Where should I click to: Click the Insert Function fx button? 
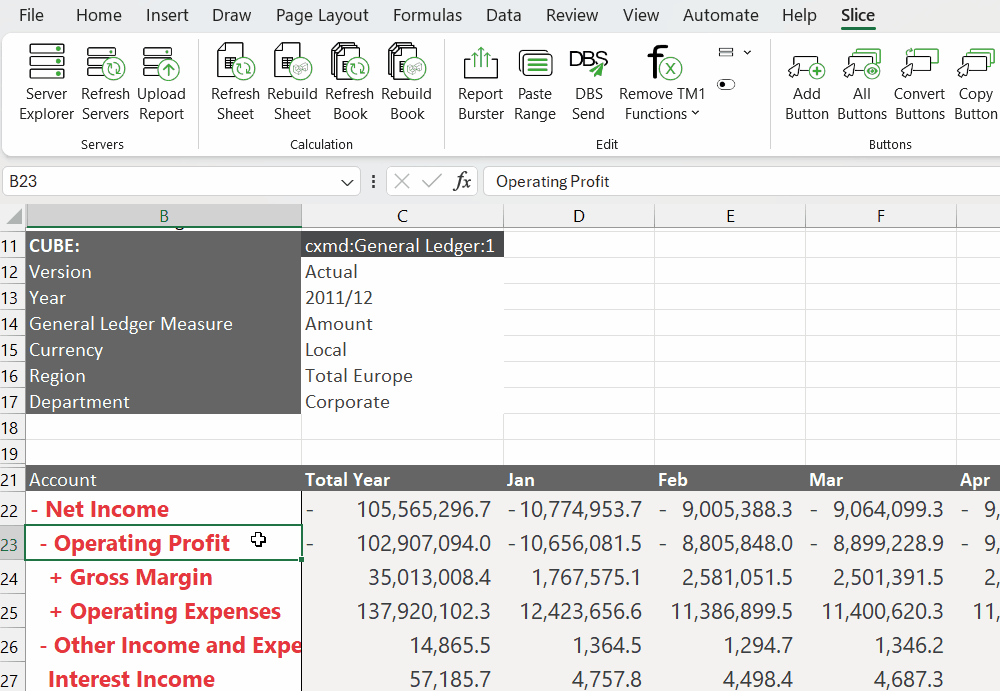tap(462, 182)
